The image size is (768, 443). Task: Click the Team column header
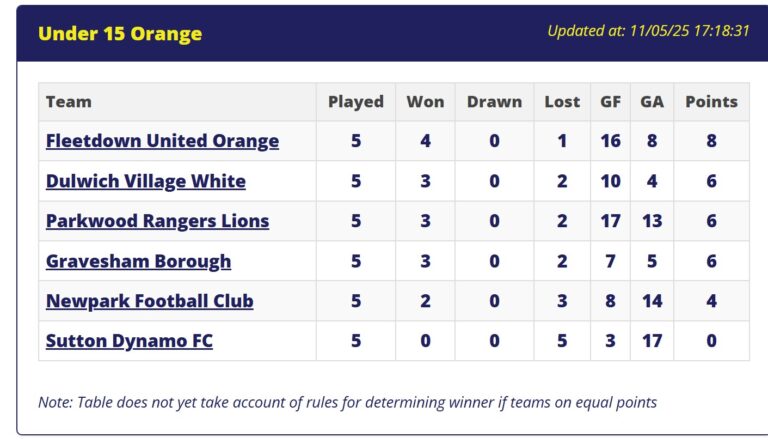click(x=69, y=102)
